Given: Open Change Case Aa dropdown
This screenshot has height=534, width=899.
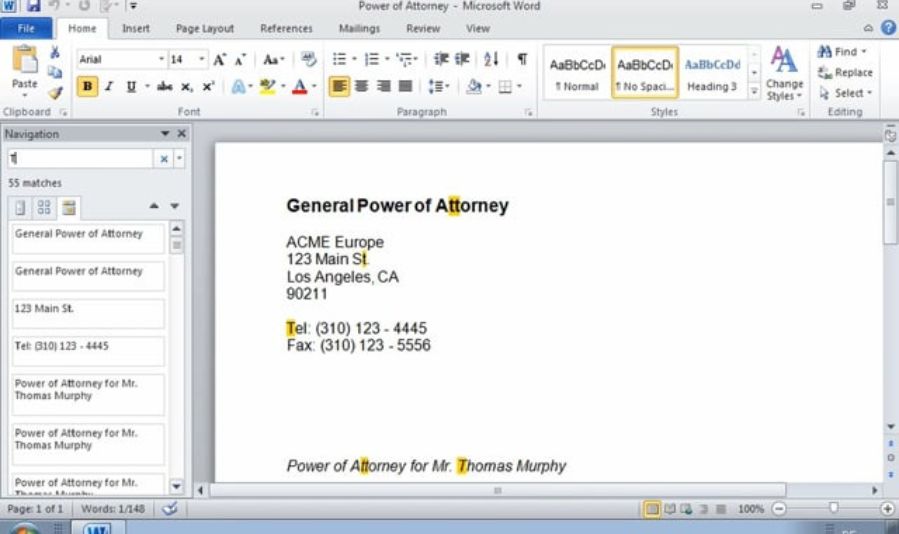Looking at the screenshot, I should coord(273,59).
